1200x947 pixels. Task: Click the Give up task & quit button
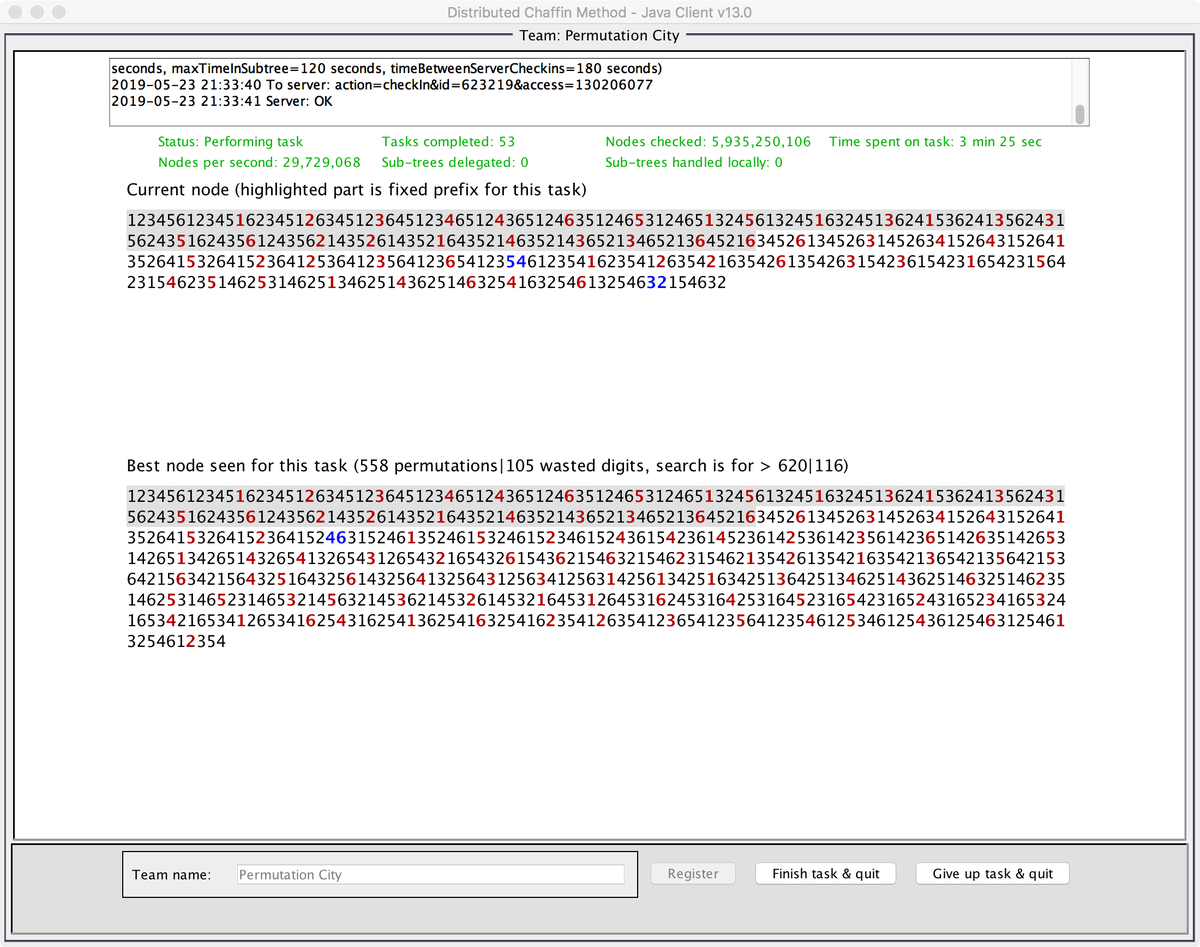[993, 873]
